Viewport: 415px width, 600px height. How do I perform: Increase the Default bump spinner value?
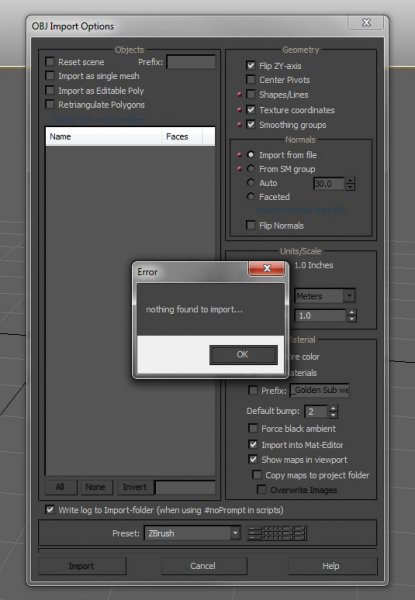[x=333, y=408]
